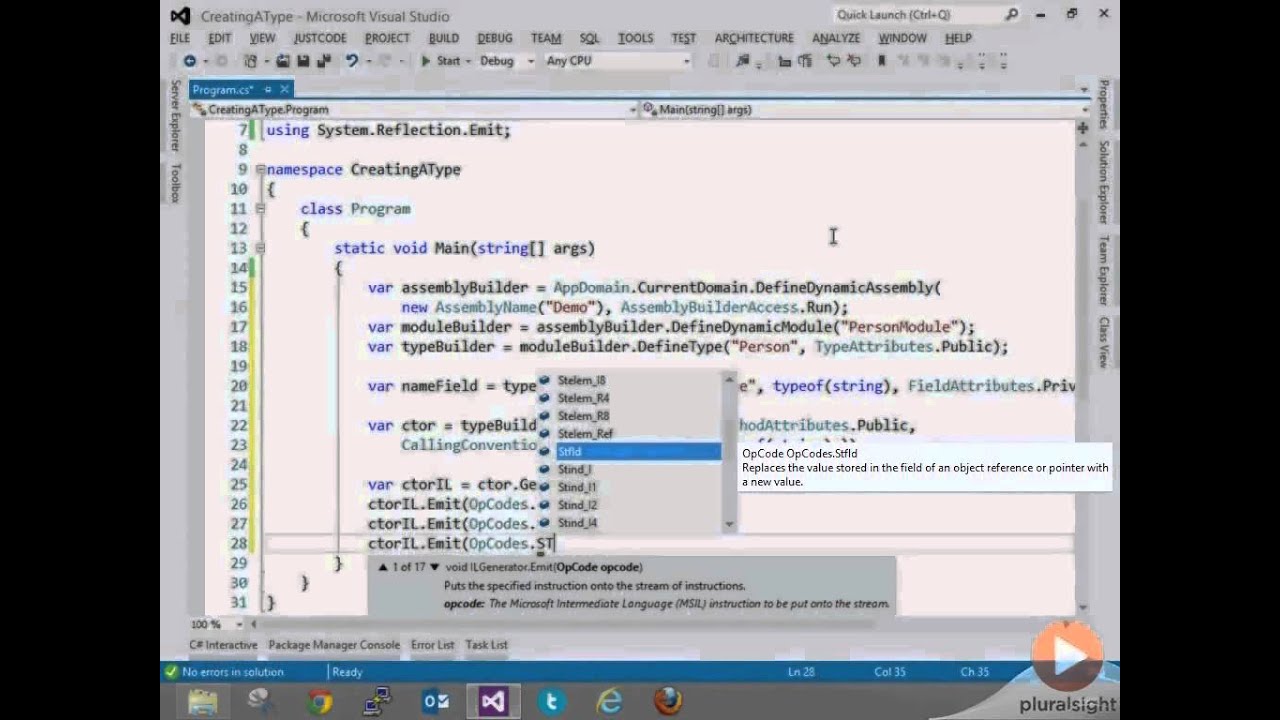
Task: Toggle the bookmark toolbar icon
Action: 881,61
